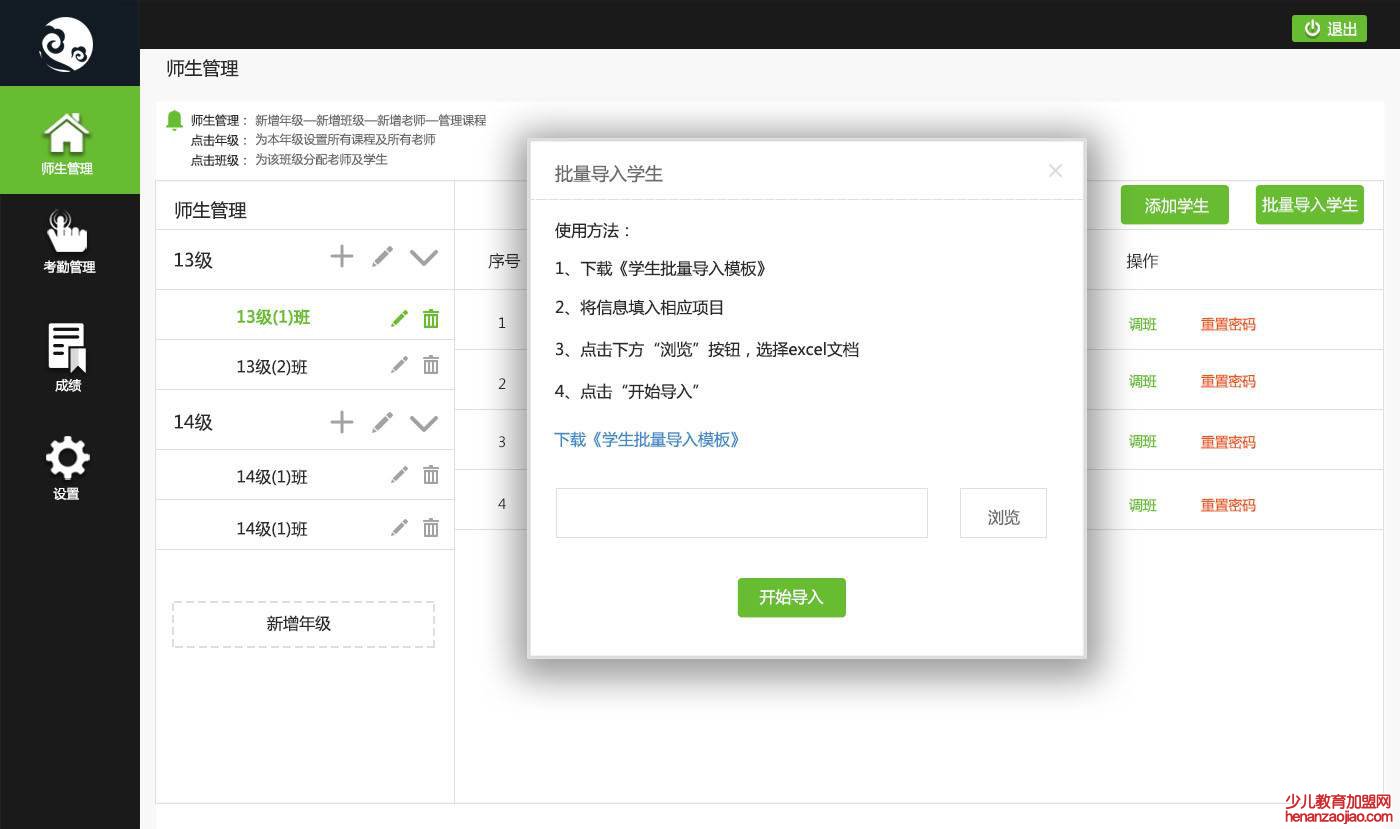
Task: Open the 设置 gear icon
Action: point(67,458)
